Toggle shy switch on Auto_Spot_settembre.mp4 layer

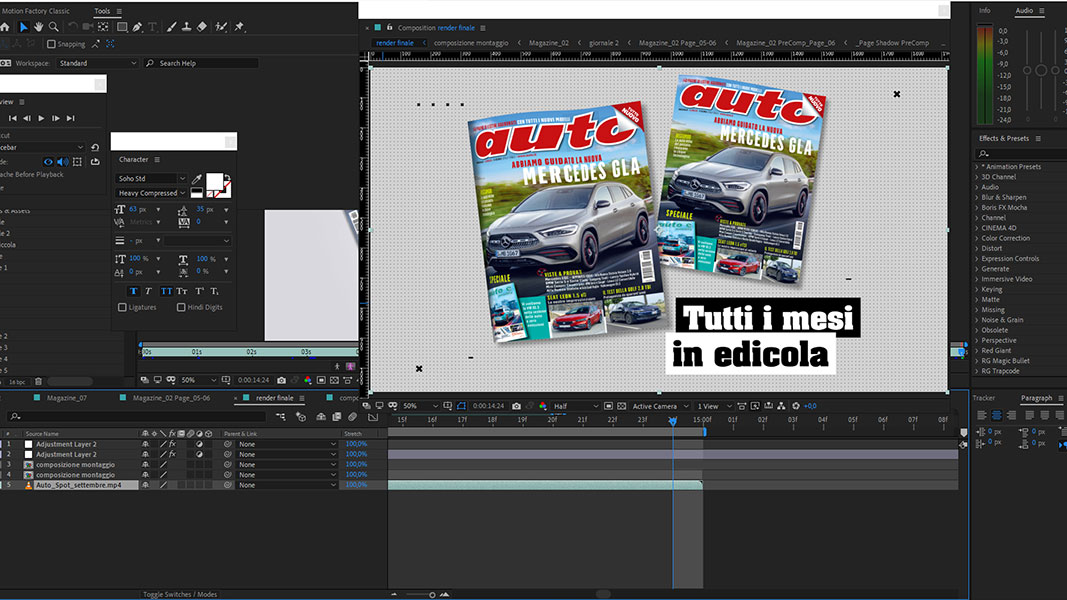pos(145,485)
